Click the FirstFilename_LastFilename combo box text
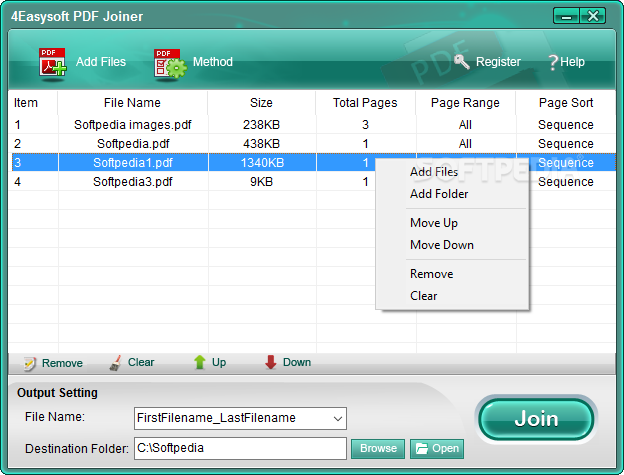624x475 pixels. tap(216, 418)
